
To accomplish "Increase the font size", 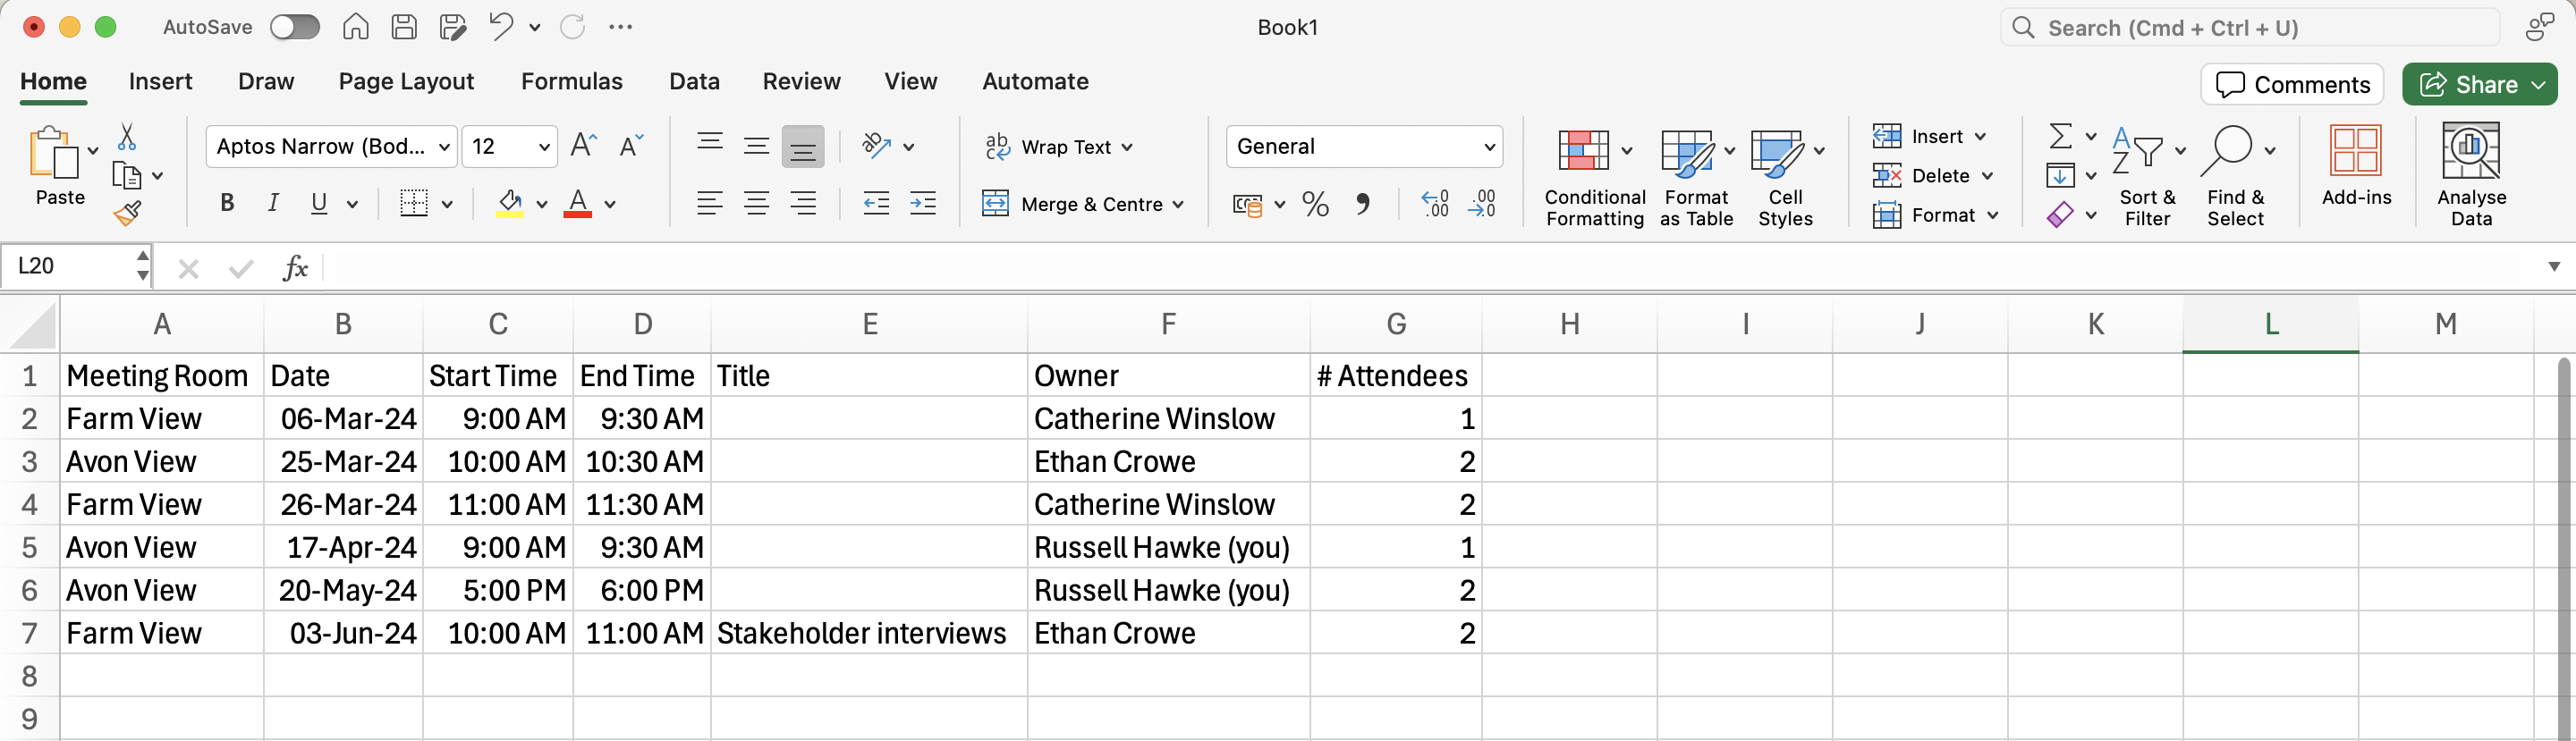I will click(583, 146).
